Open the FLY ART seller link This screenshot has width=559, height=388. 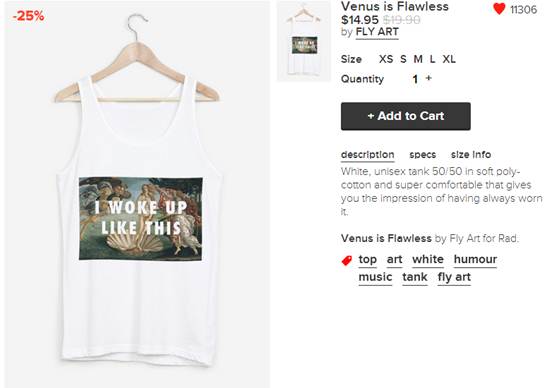coord(377,32)
